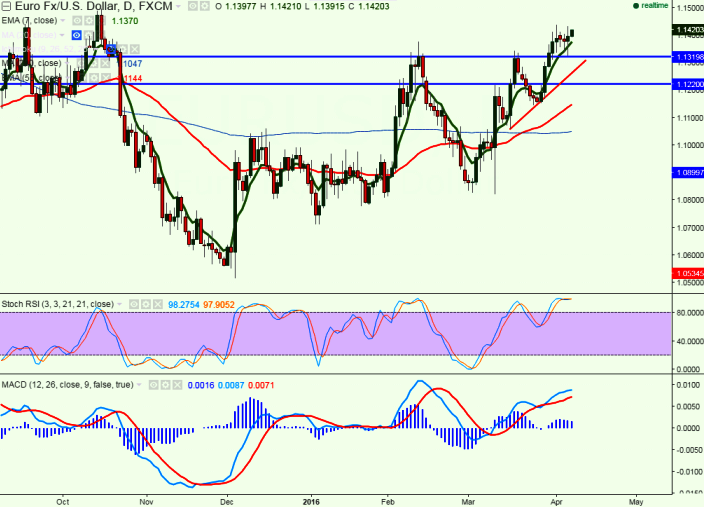Open EMA (55, close) settings gear
Viewport: 704px width, 509px height.
93,78
